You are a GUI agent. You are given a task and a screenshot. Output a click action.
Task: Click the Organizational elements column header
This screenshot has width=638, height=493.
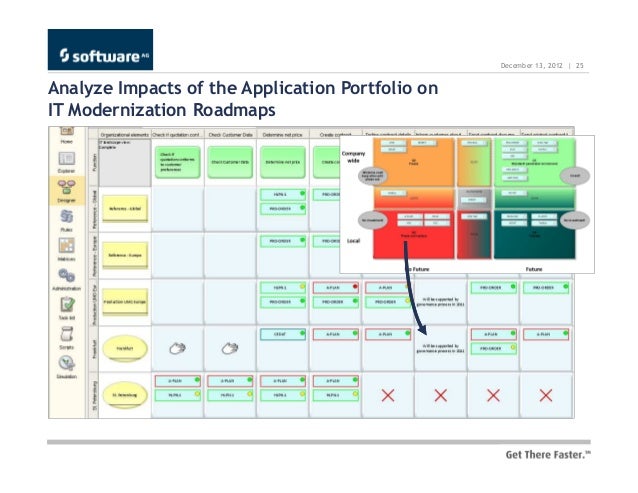pos(125,134)
